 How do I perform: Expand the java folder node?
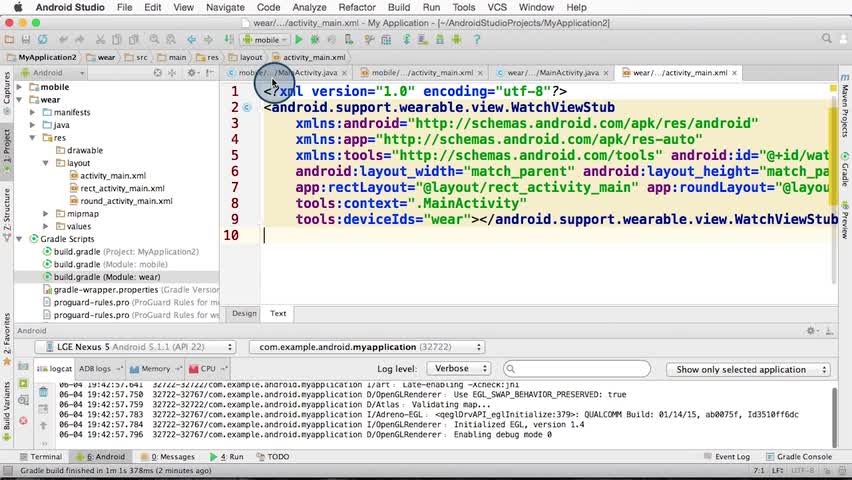point(33,124)
